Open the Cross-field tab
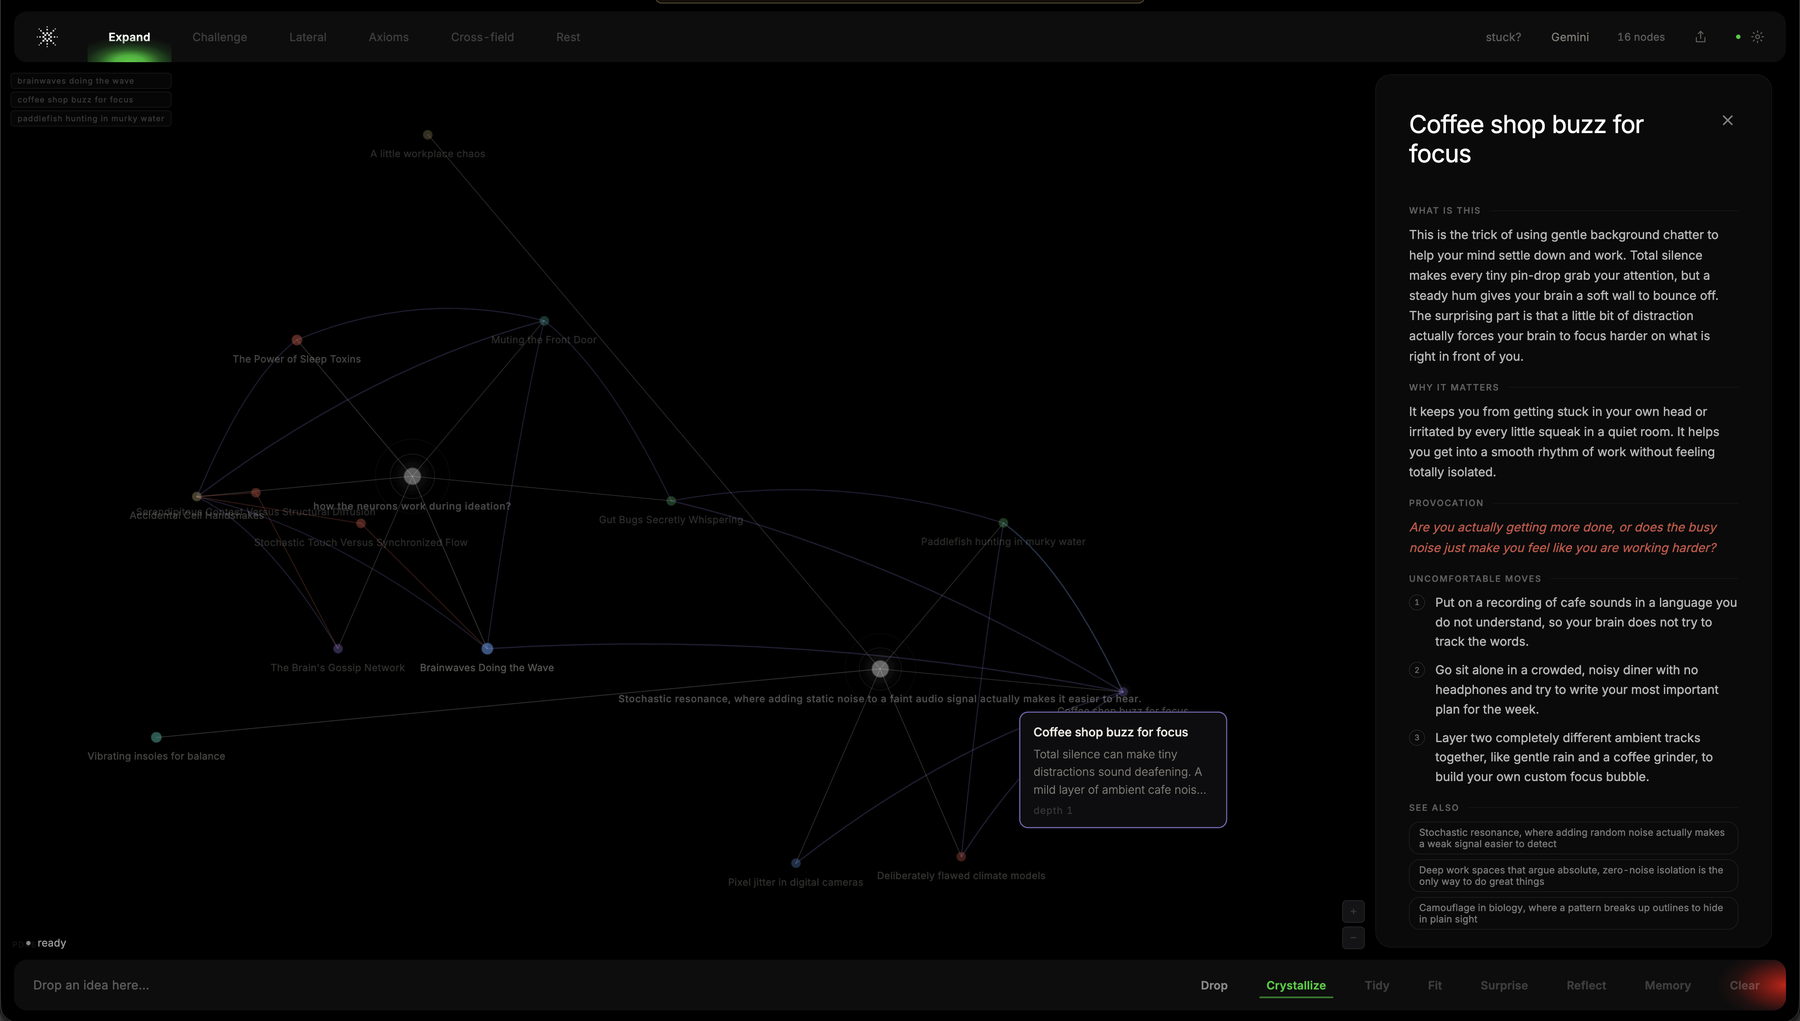Image resolution: width=1800 pixels, height=1021 pixels. pos(483,37)
